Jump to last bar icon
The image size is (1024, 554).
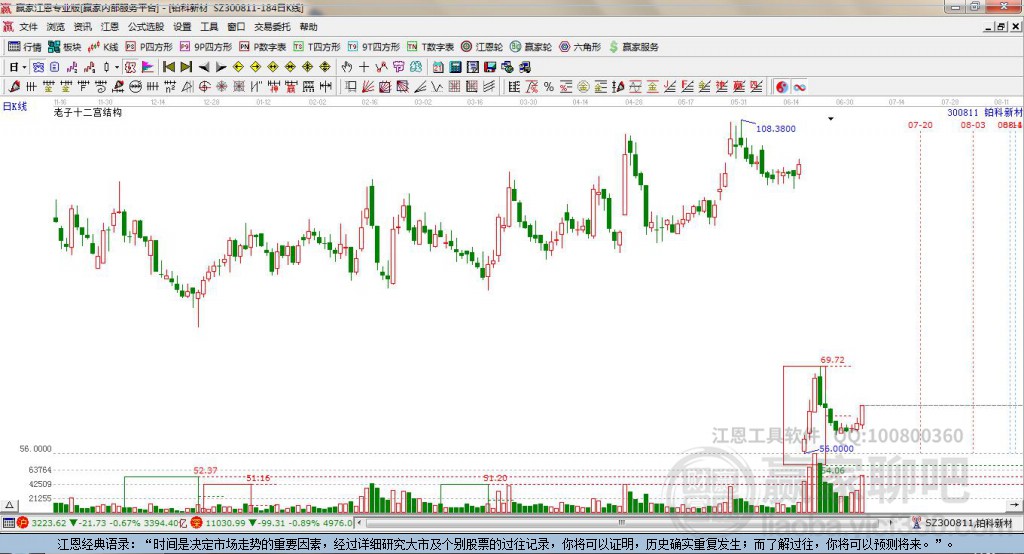point(186,67)
